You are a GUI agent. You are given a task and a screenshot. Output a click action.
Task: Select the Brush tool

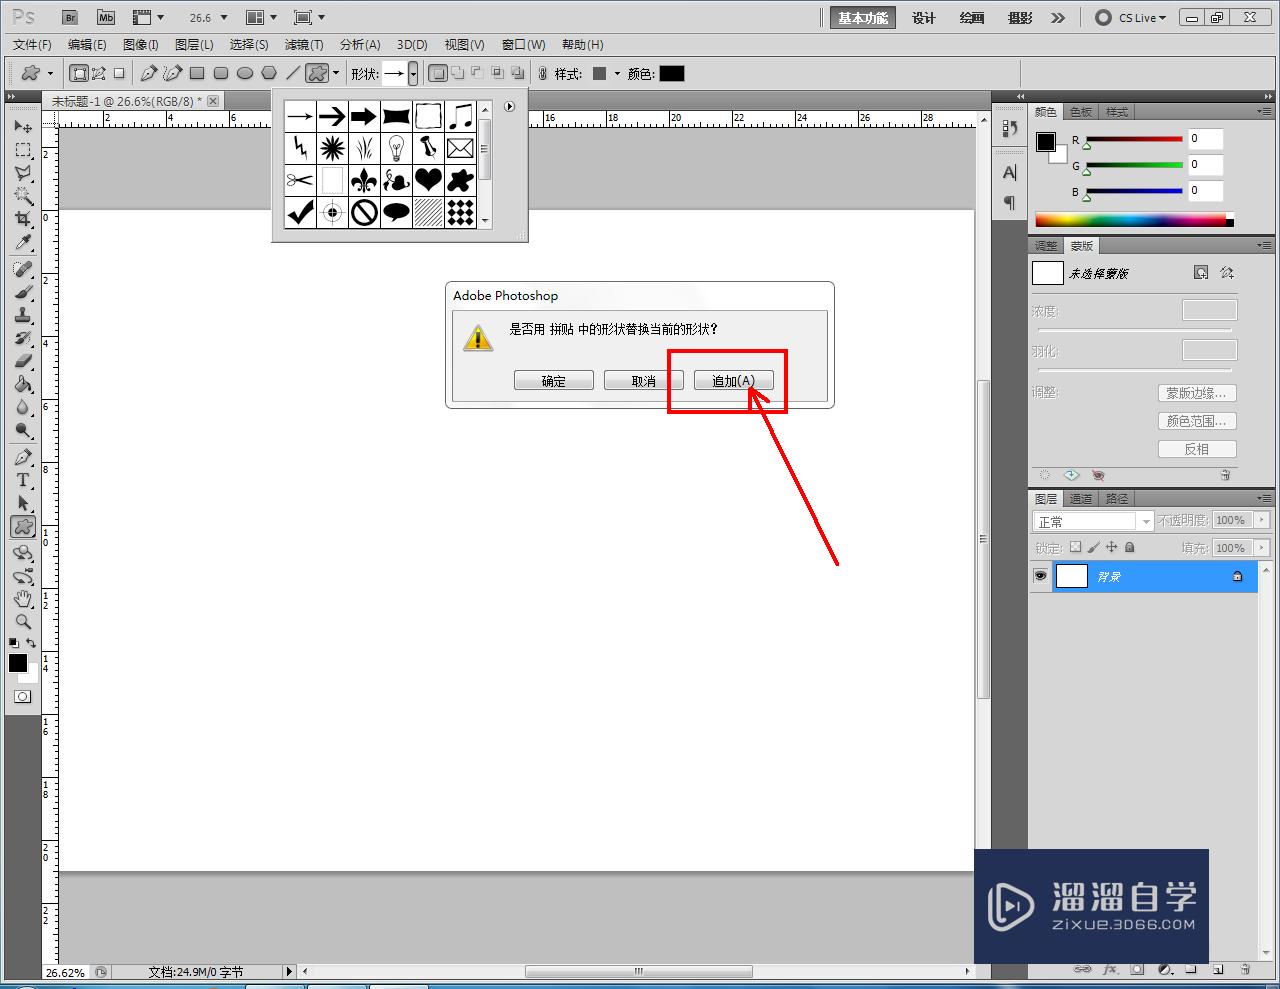(x=22, y=293)
